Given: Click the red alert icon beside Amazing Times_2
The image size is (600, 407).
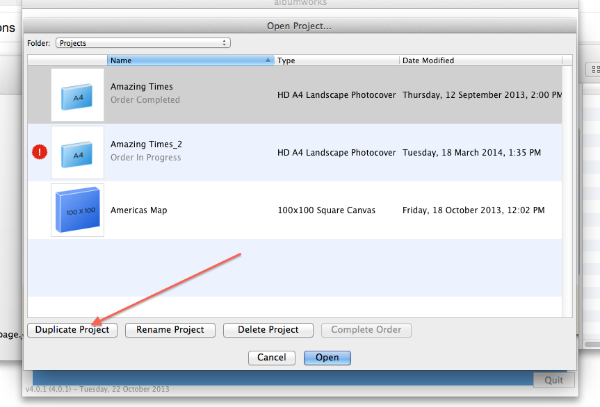Looking at the screenshot, I should click(40, 152).
